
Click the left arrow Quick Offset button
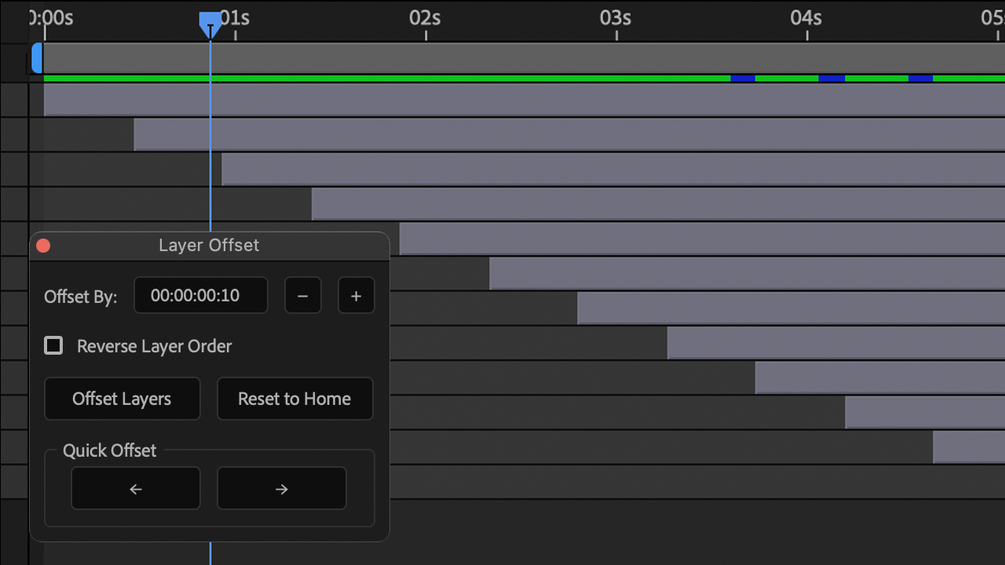coord(136,489)
